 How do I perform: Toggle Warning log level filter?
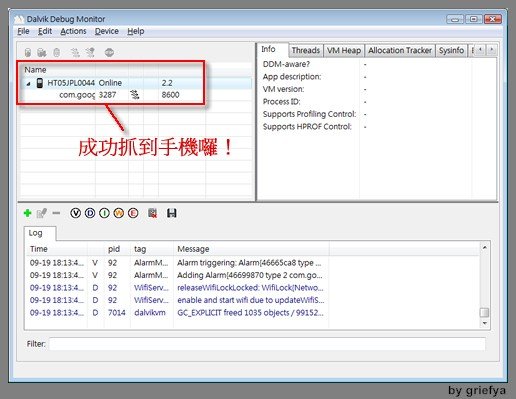pos(119,213)
